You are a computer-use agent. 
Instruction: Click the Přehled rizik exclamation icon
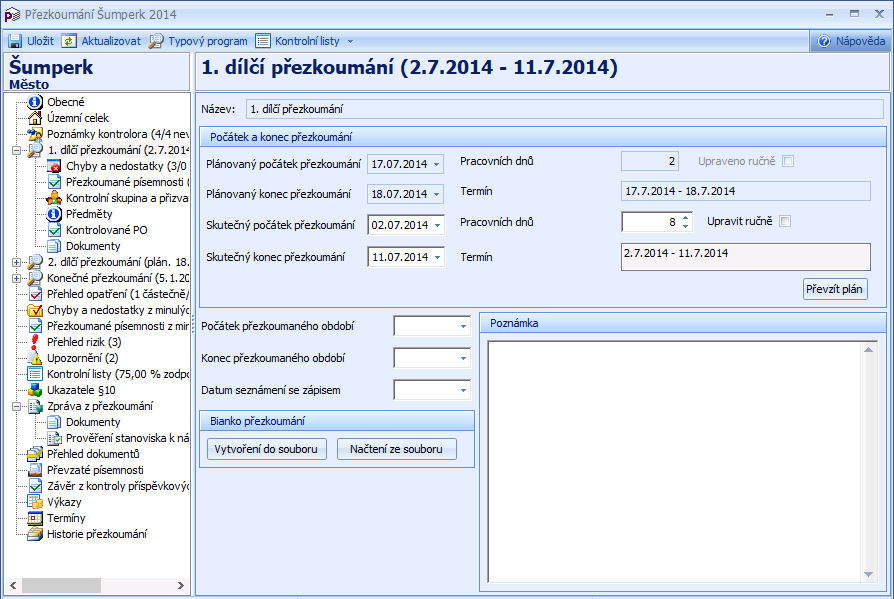35,342
